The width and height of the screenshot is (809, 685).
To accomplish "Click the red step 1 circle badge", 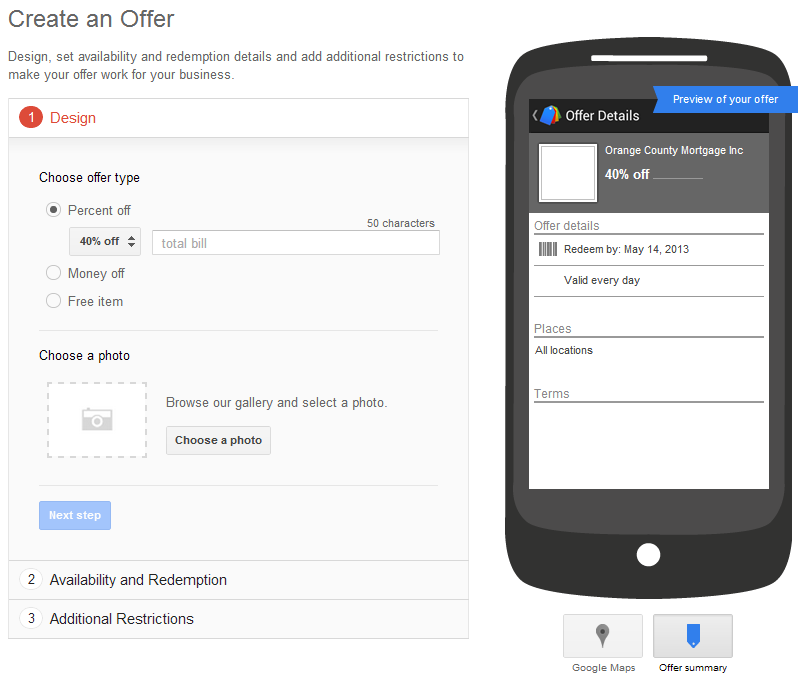I will [31, 117].
